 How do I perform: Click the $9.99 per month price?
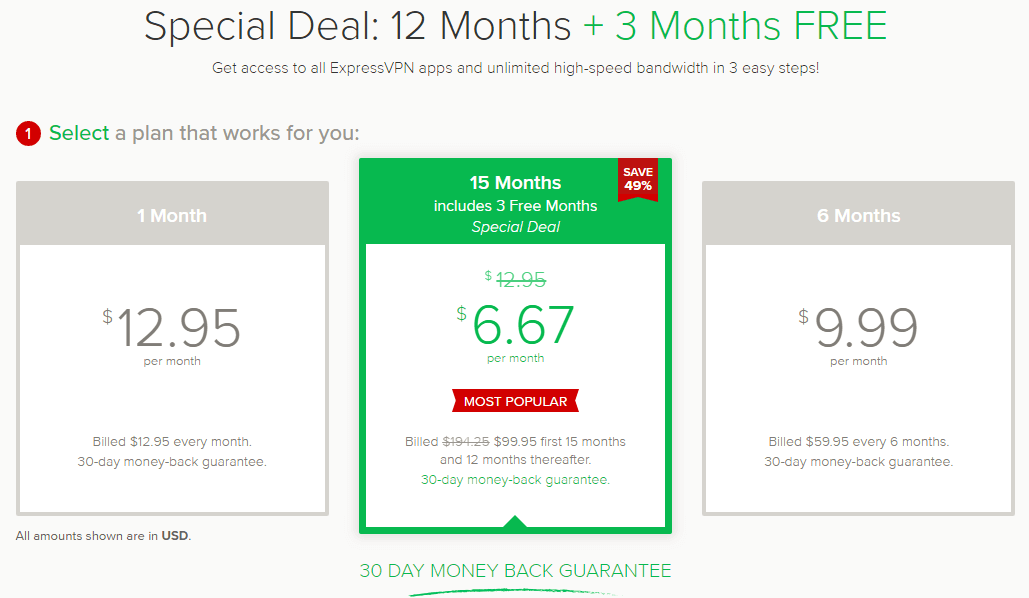pos(858,335)
